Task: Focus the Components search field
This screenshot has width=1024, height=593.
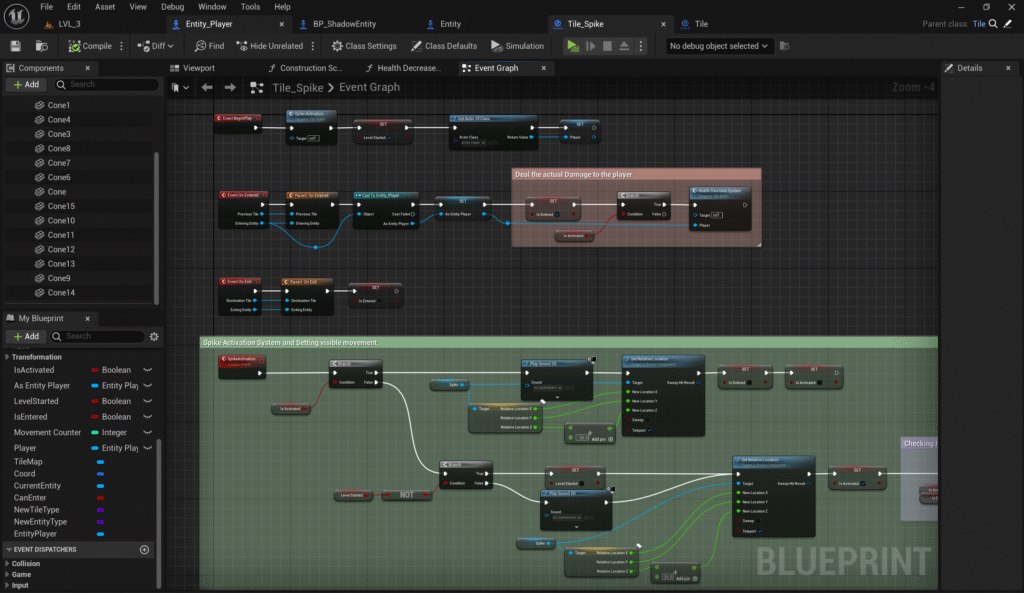Action: point(106,84)
